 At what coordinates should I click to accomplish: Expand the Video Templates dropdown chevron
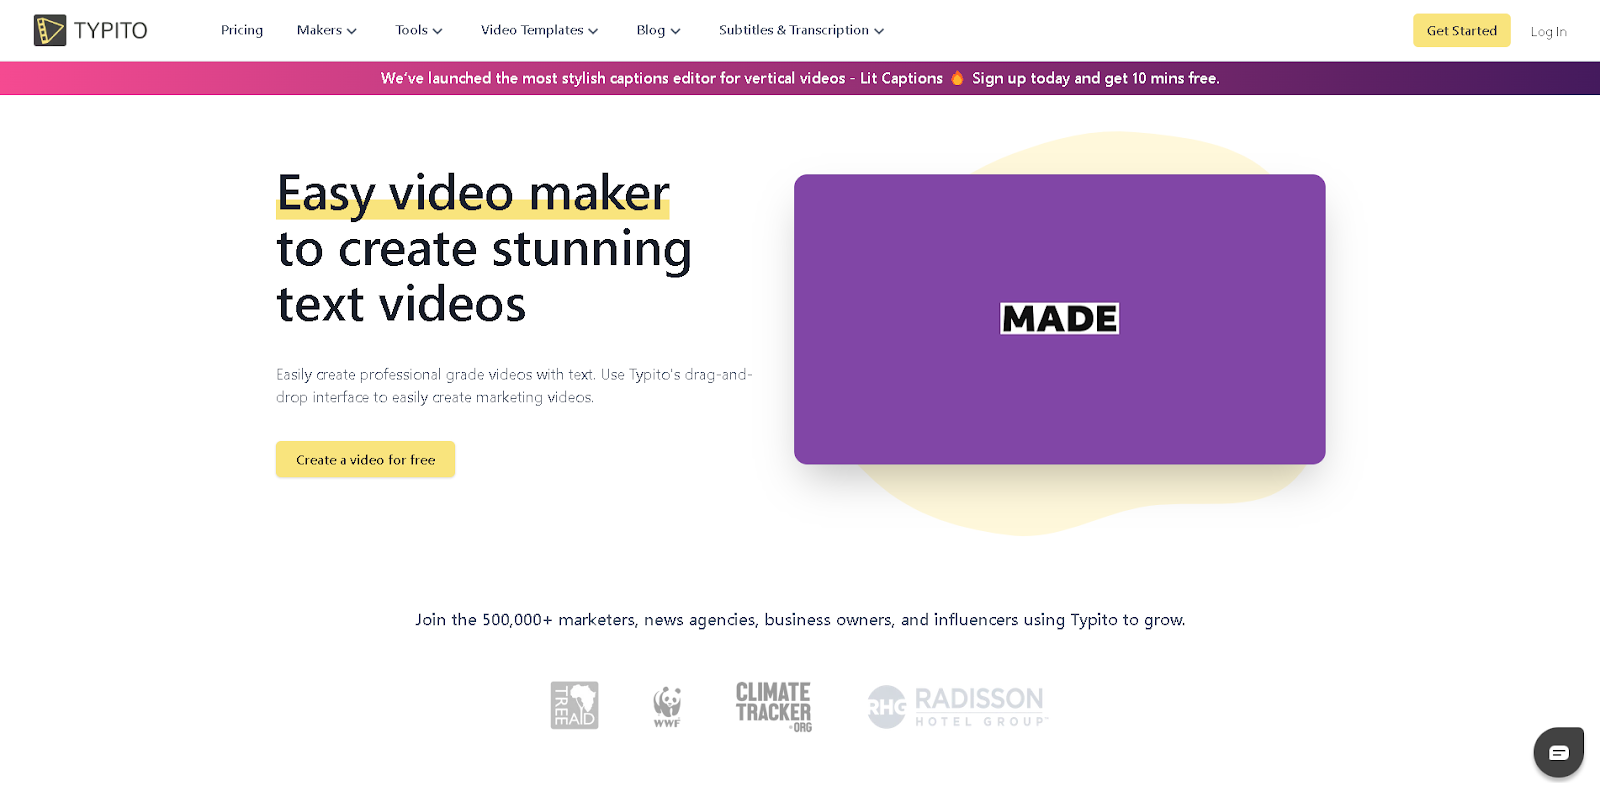click(593, 31)
